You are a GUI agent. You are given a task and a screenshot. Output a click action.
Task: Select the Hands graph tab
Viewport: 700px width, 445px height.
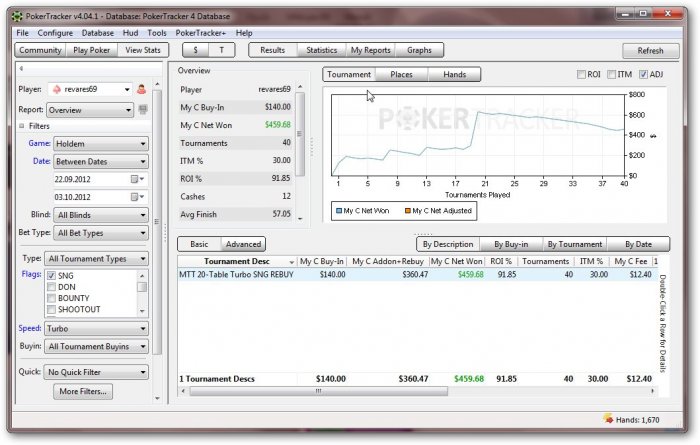point(454,75)
